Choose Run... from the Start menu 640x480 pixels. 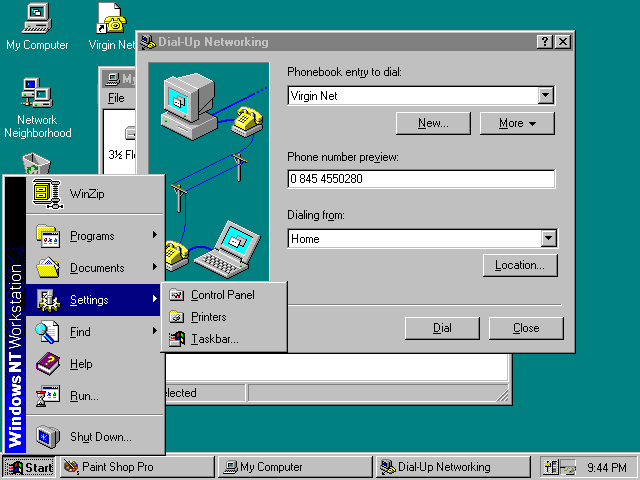click(x=94, y=396)
